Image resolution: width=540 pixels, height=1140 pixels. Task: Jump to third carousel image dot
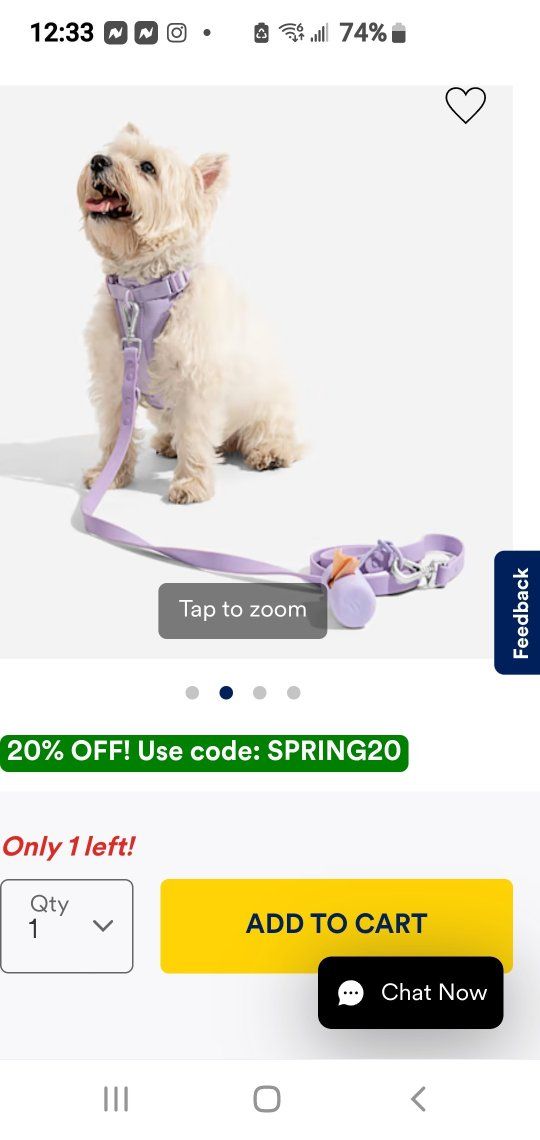[x=259, y=692]
